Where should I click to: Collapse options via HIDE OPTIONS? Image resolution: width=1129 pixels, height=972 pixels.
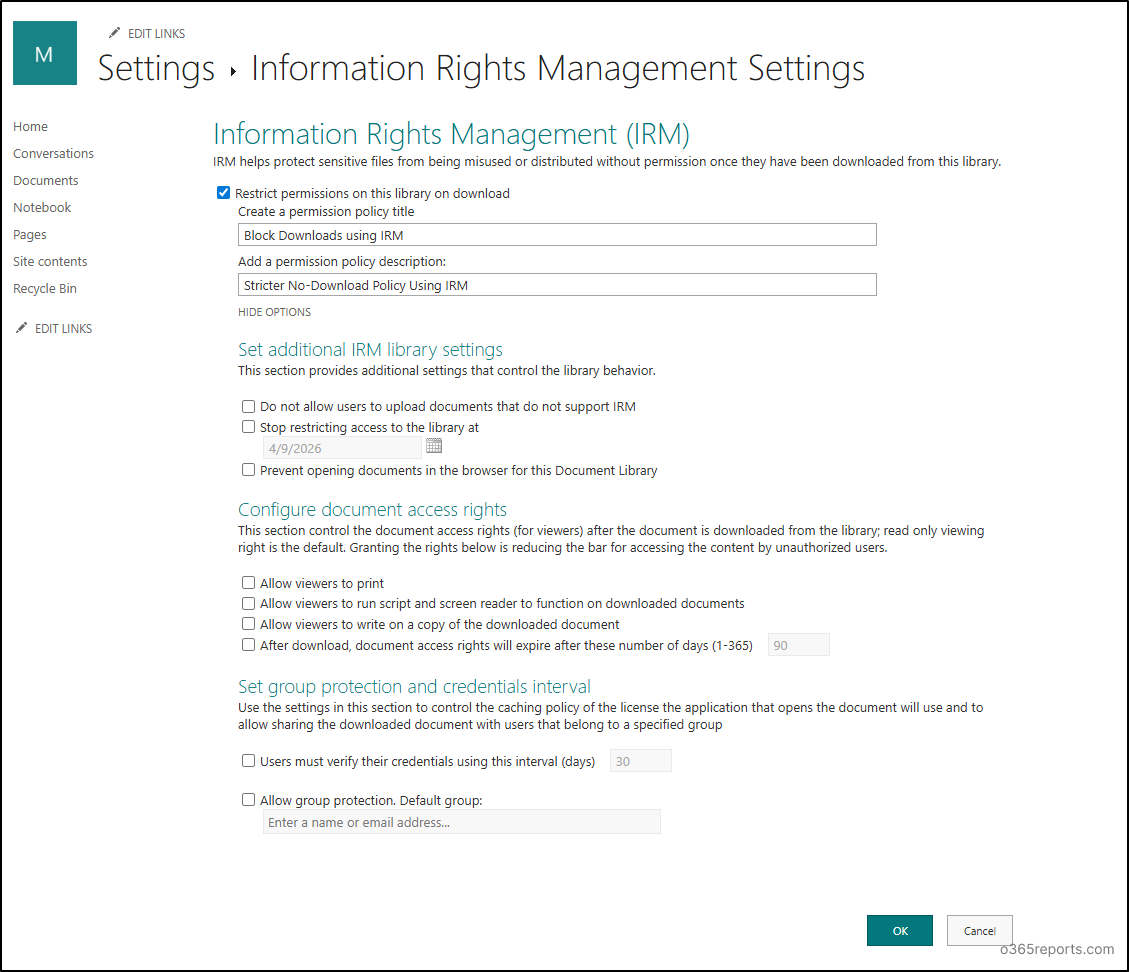274,311
